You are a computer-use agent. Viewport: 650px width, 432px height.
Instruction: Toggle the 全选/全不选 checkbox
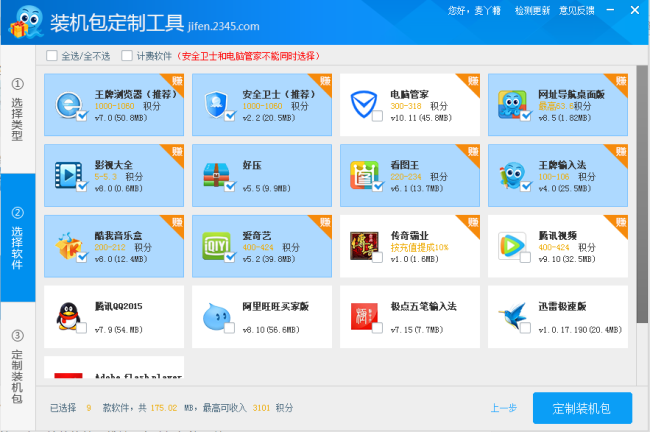coord(52,56)
